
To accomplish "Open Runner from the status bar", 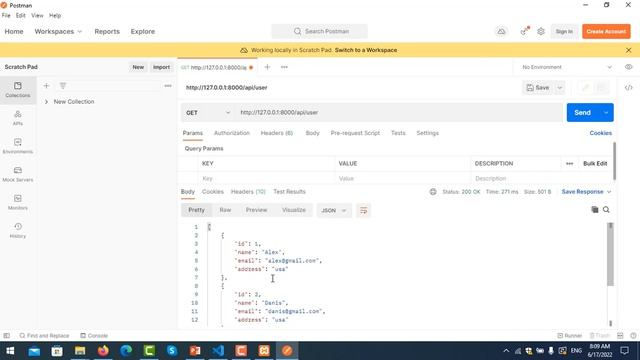I will 570,336.
